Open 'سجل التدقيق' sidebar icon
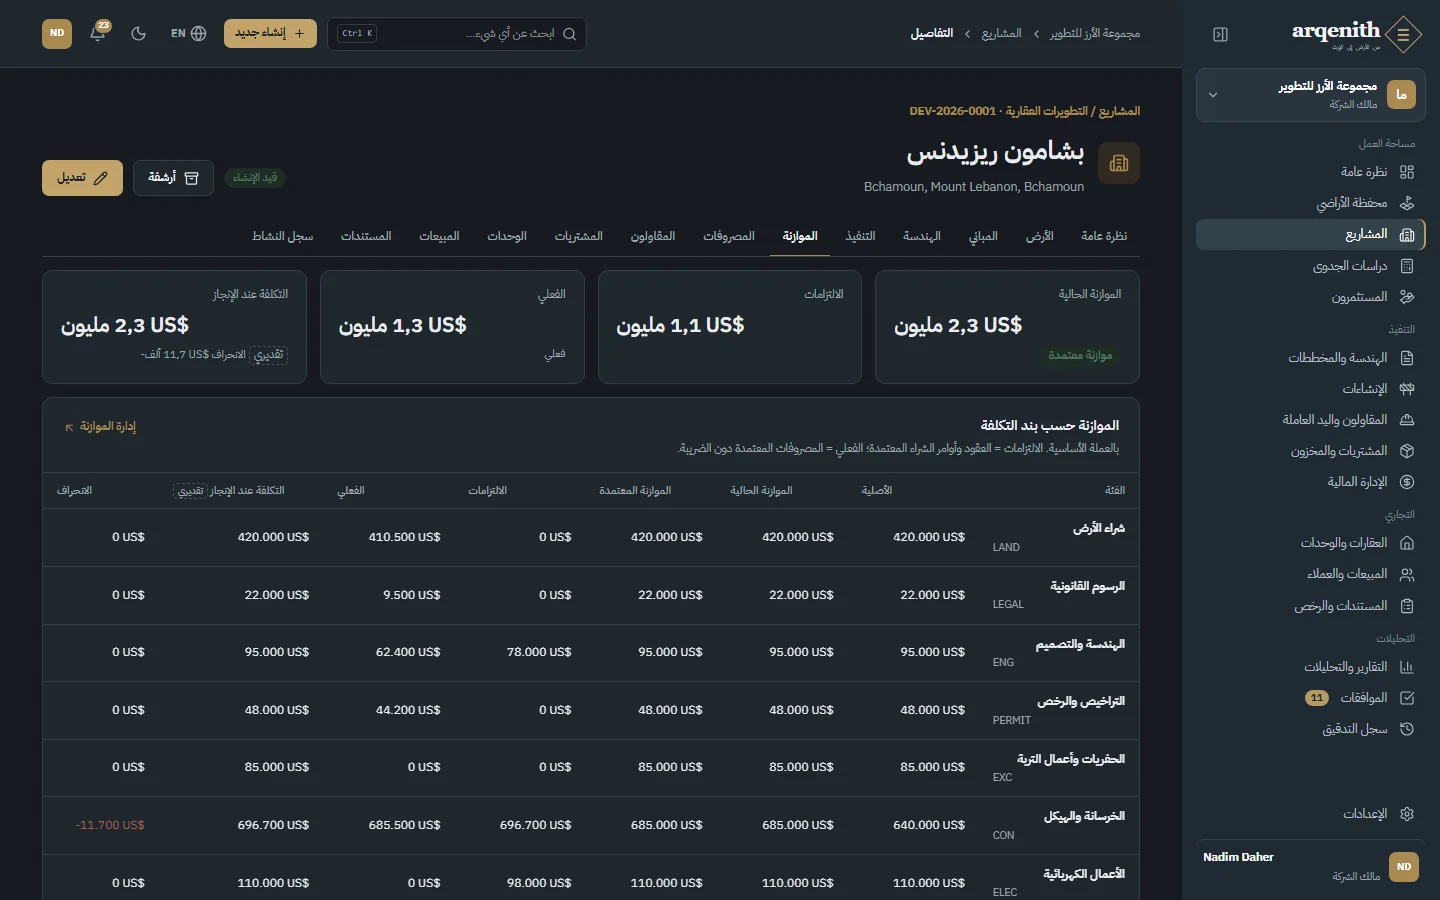The image size is (1440, 900). (1407, 729)
